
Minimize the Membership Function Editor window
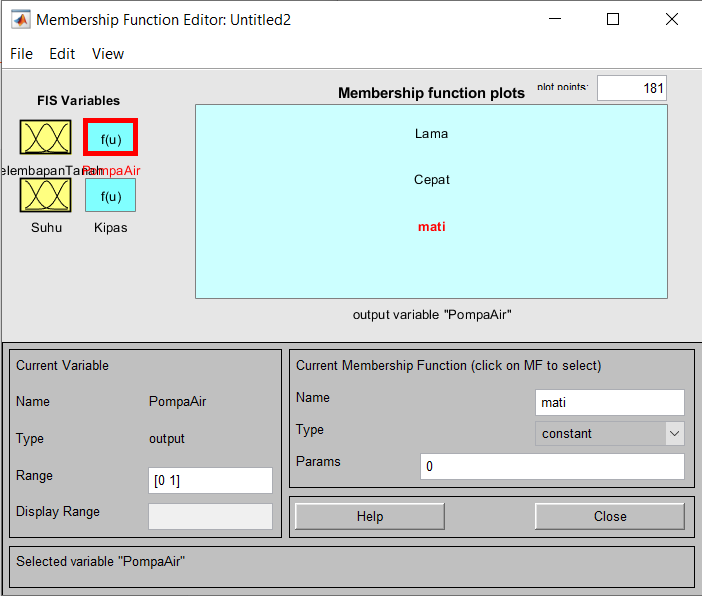pyautogui.click(x=555, y=19)
